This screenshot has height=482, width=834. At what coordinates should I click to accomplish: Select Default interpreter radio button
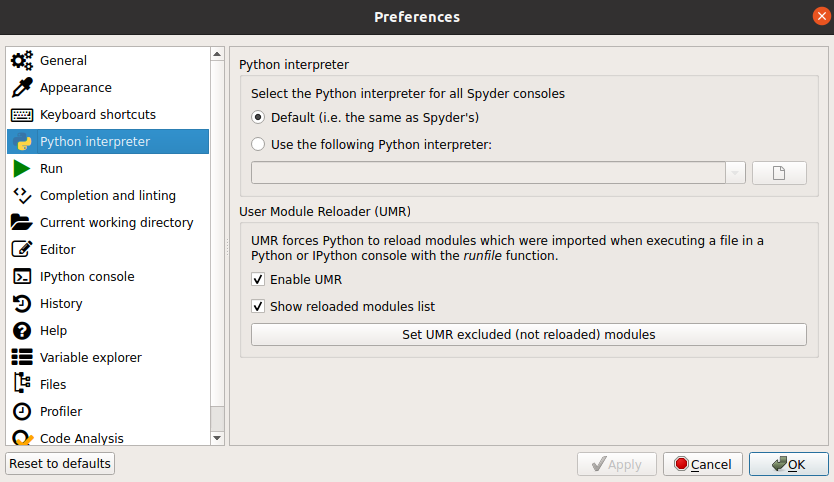pos(258,117)
